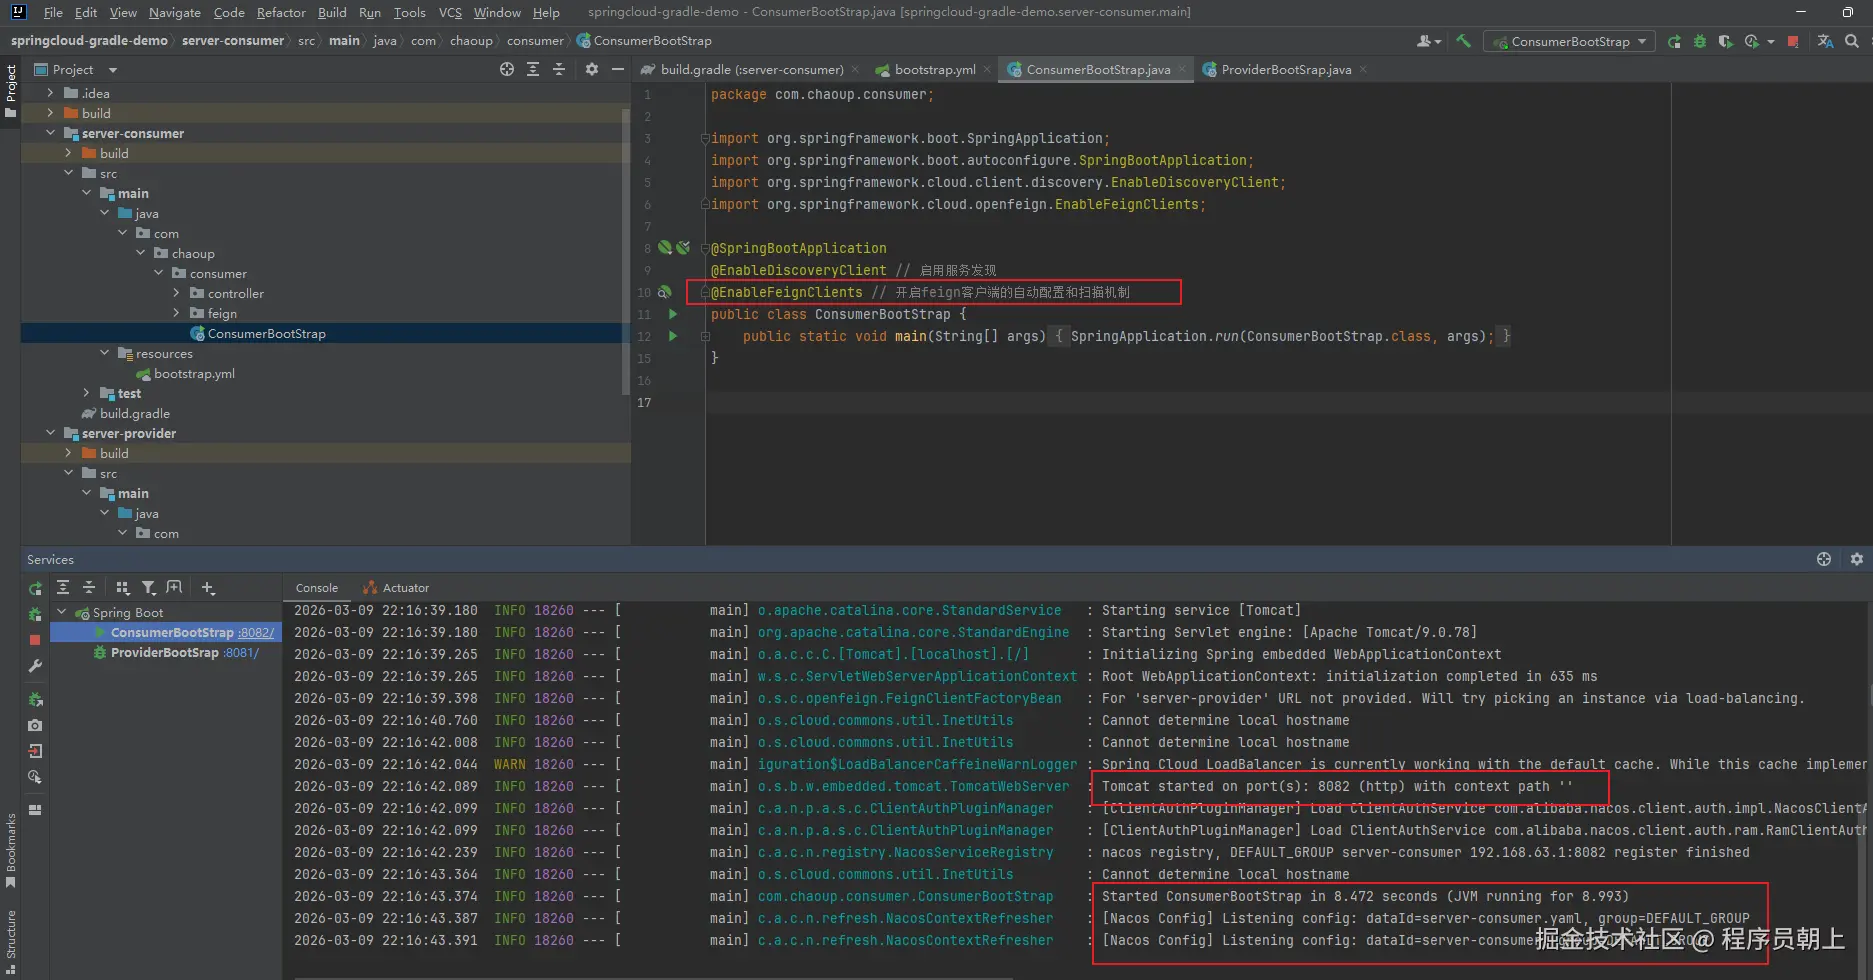Select bootstrap.yml in the project tree
This screenshot has height=980, width=1873.
[194, 373]
